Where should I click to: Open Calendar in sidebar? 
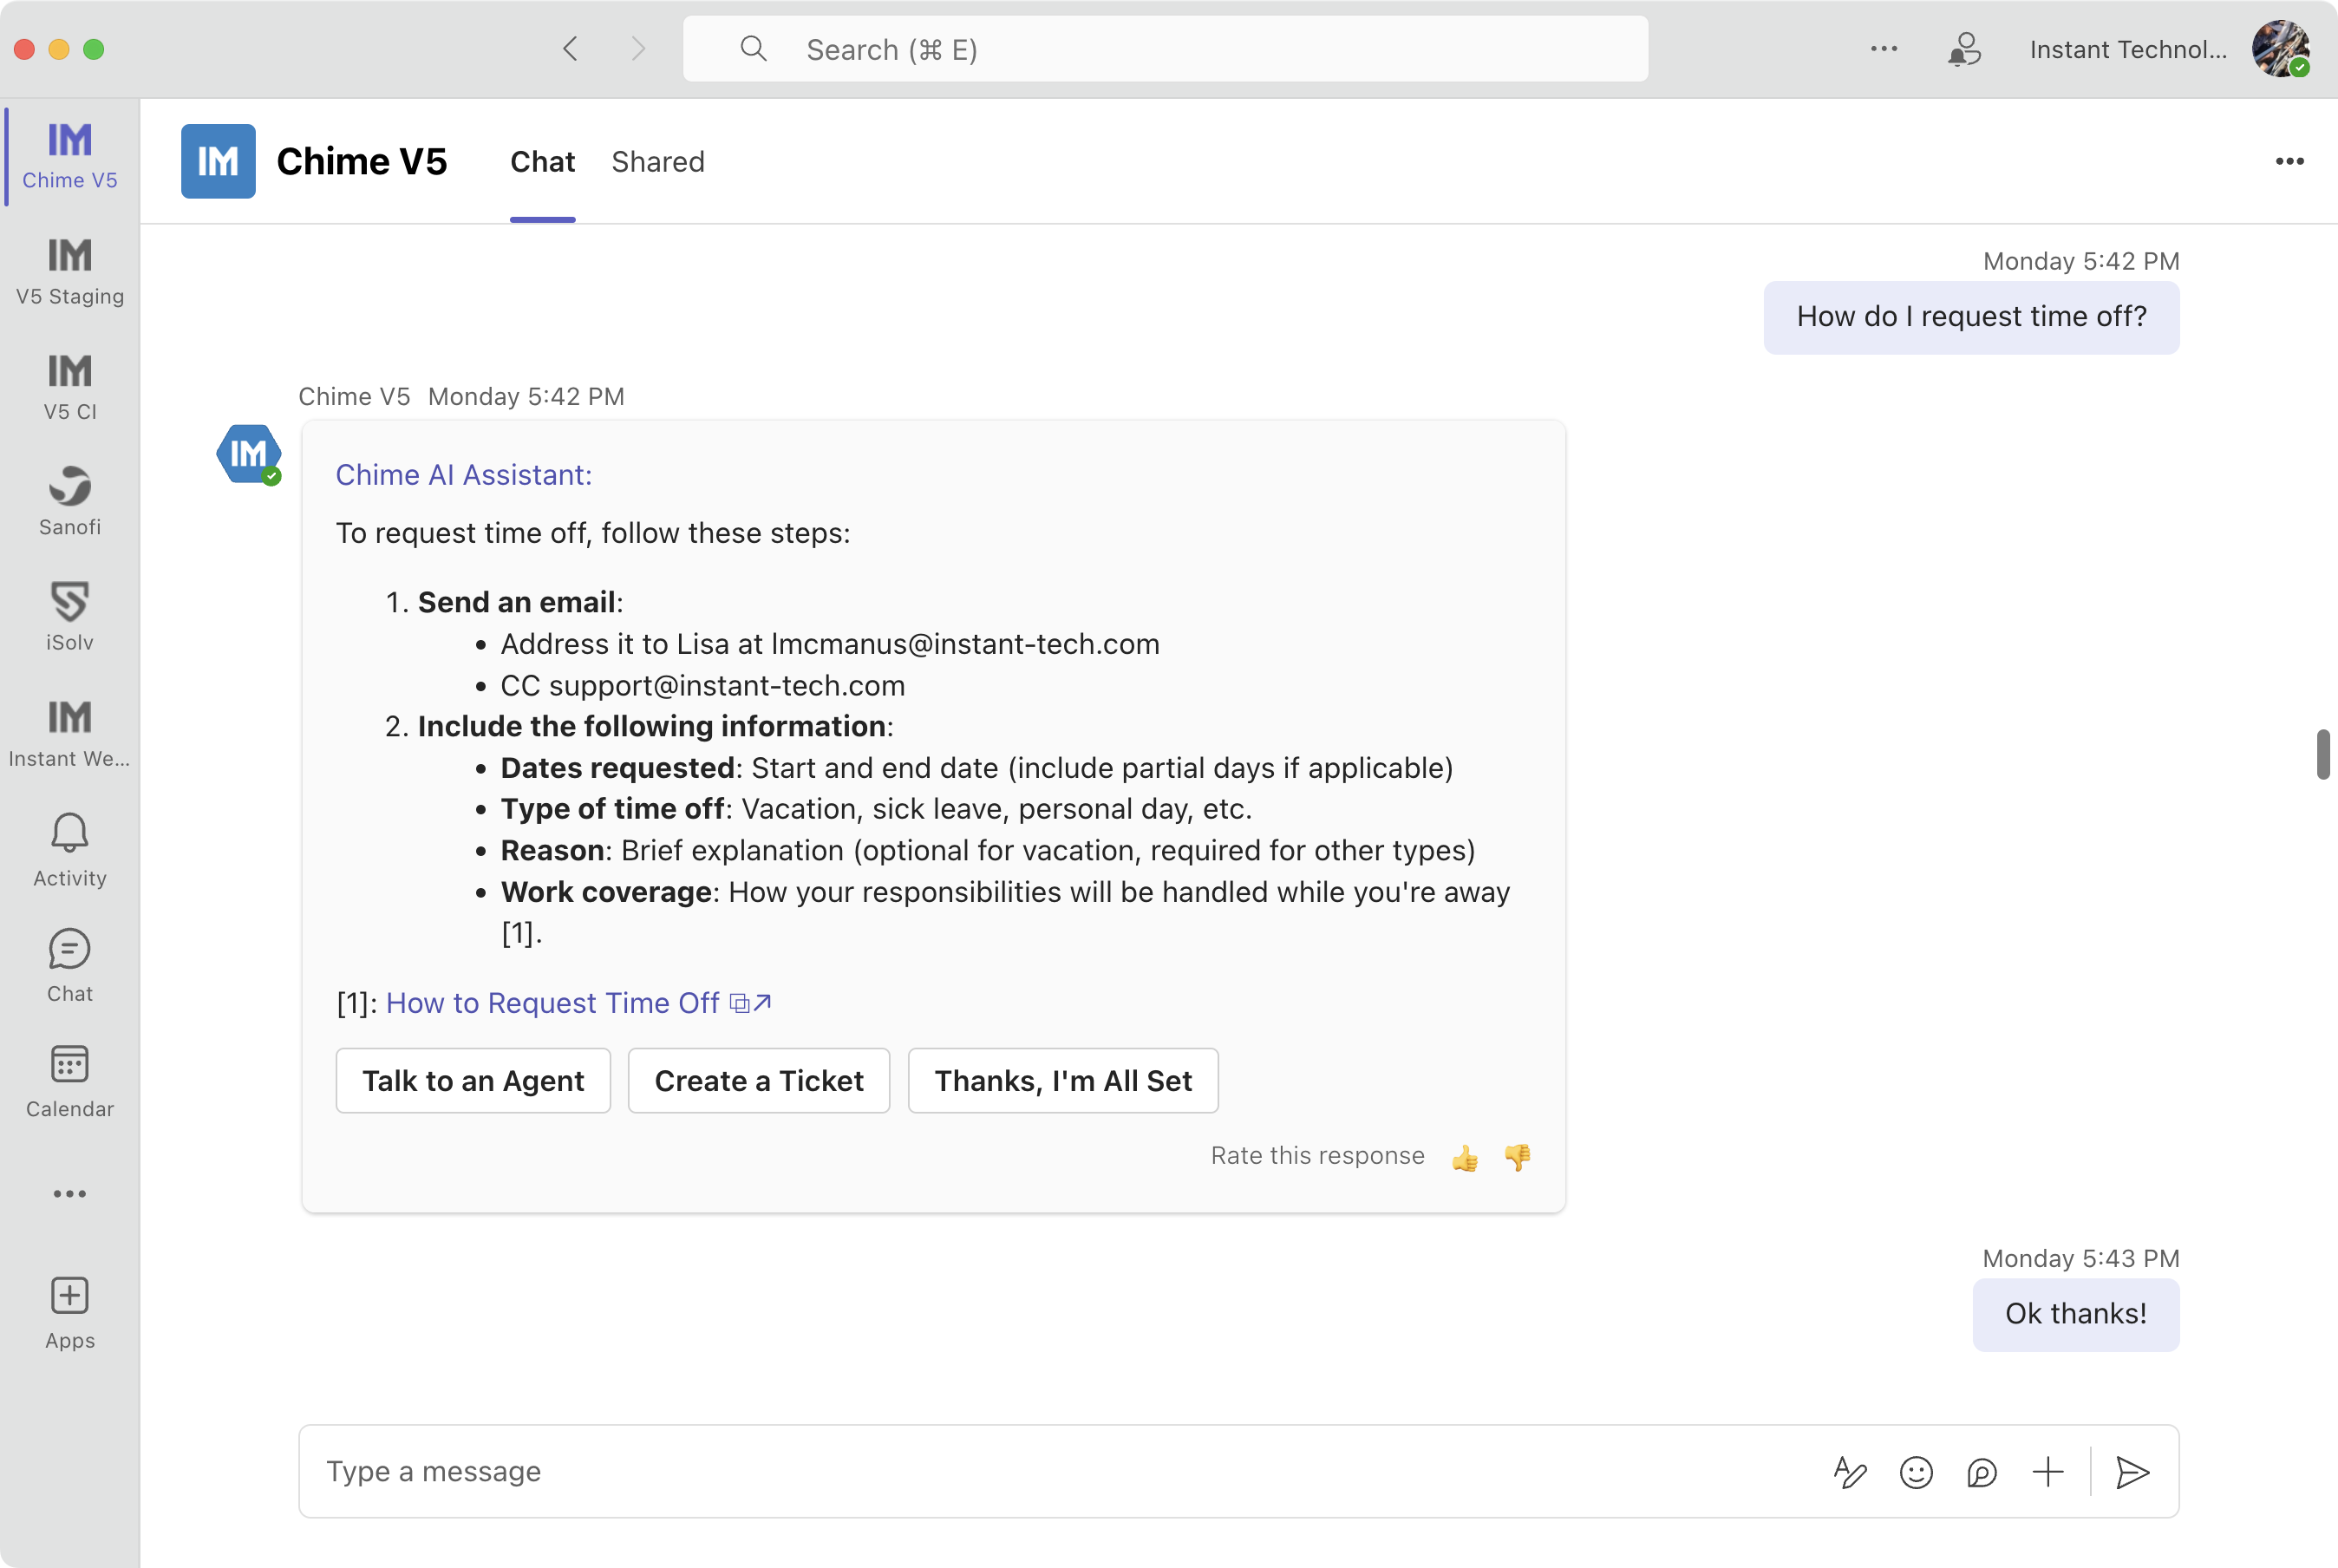70,1081
